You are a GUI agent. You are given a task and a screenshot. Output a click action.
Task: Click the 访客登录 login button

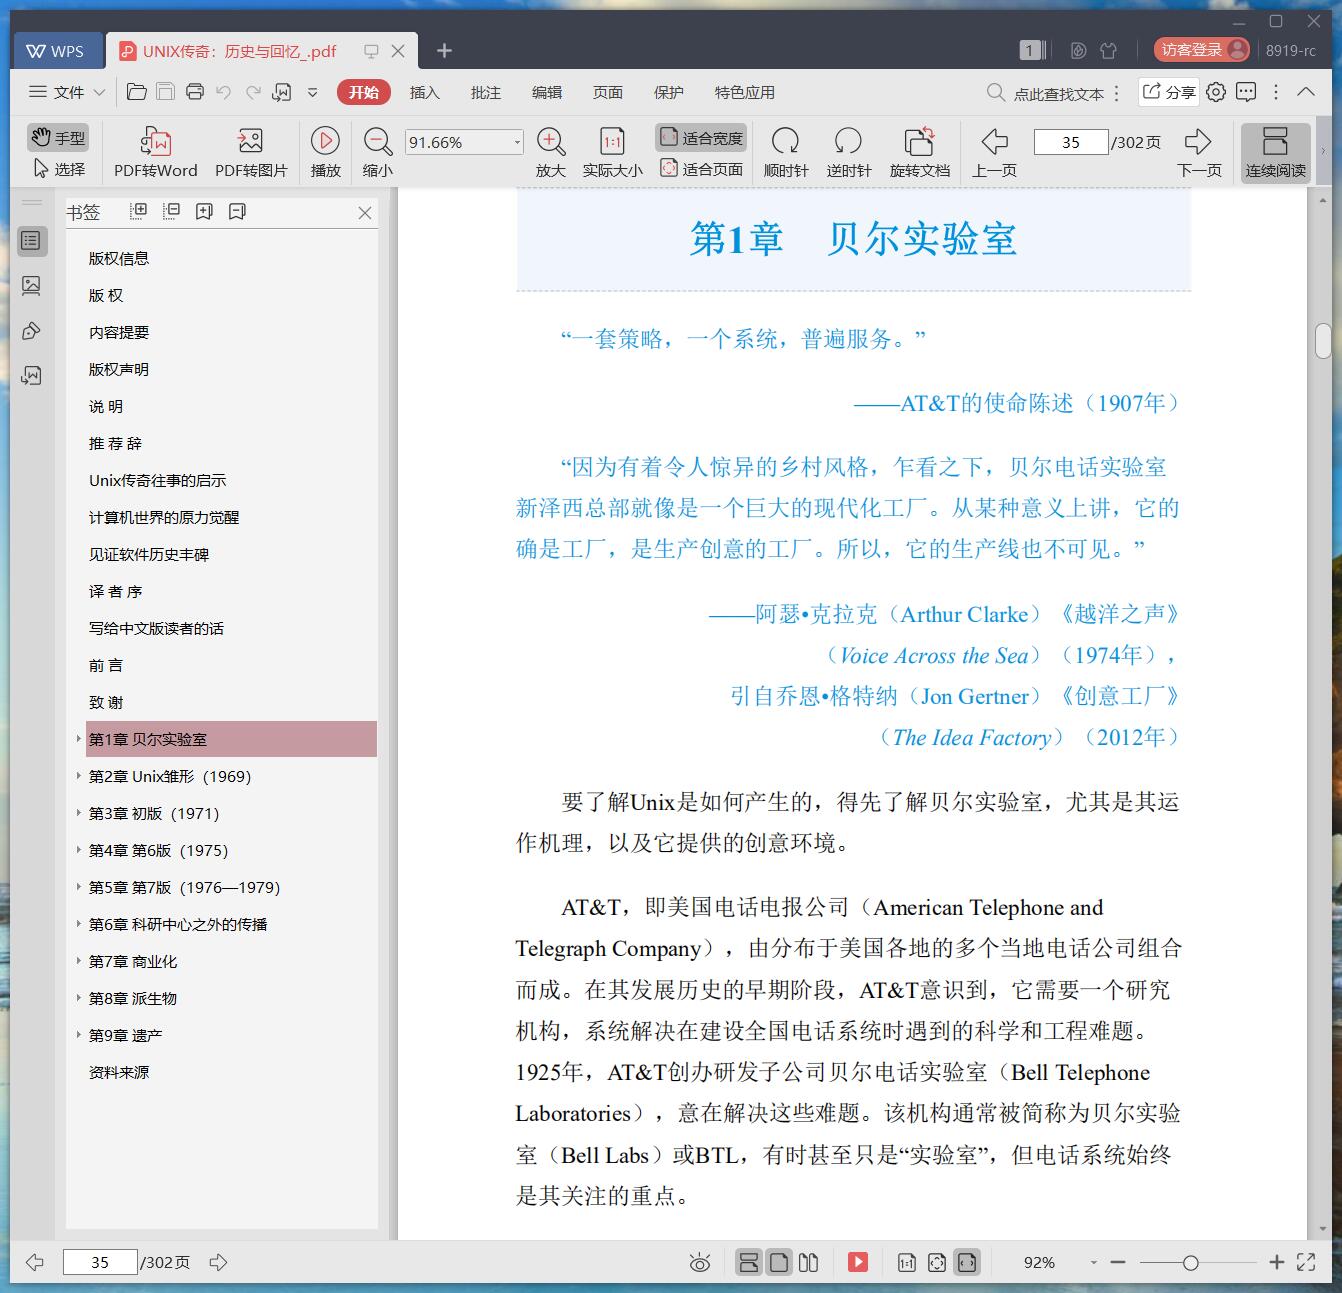pos(1201,50)
